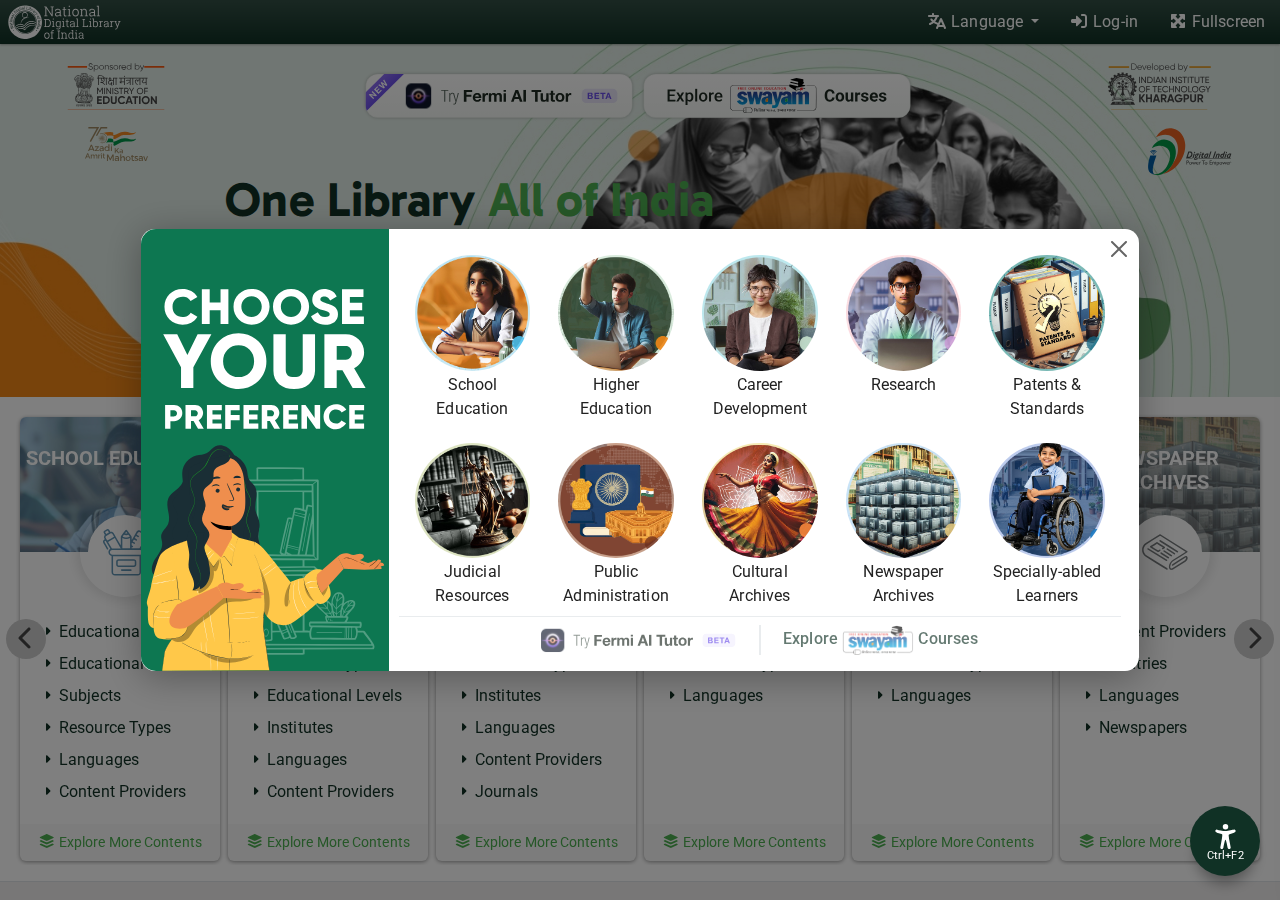Select the Research preference icon
1280x900 pixels.
[903, 313]
